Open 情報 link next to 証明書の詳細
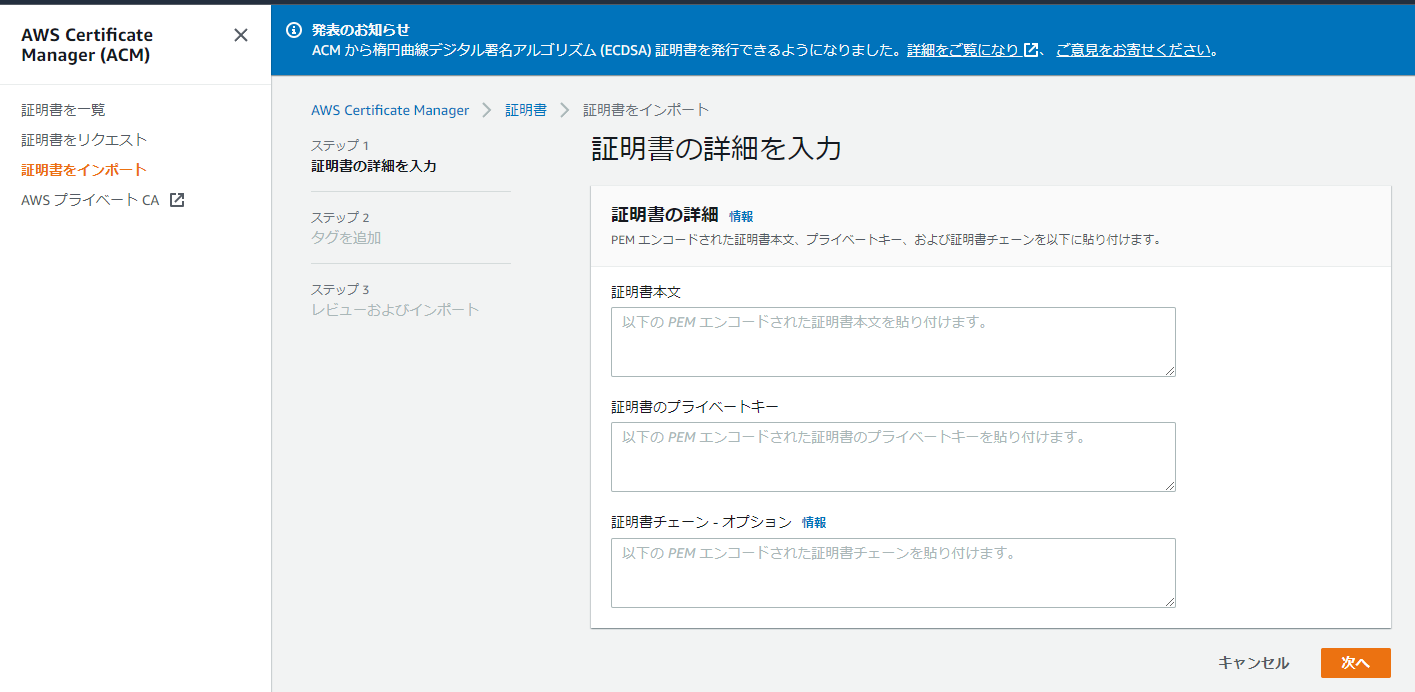This screenshot has height=692, width=1415. [741, 216]
